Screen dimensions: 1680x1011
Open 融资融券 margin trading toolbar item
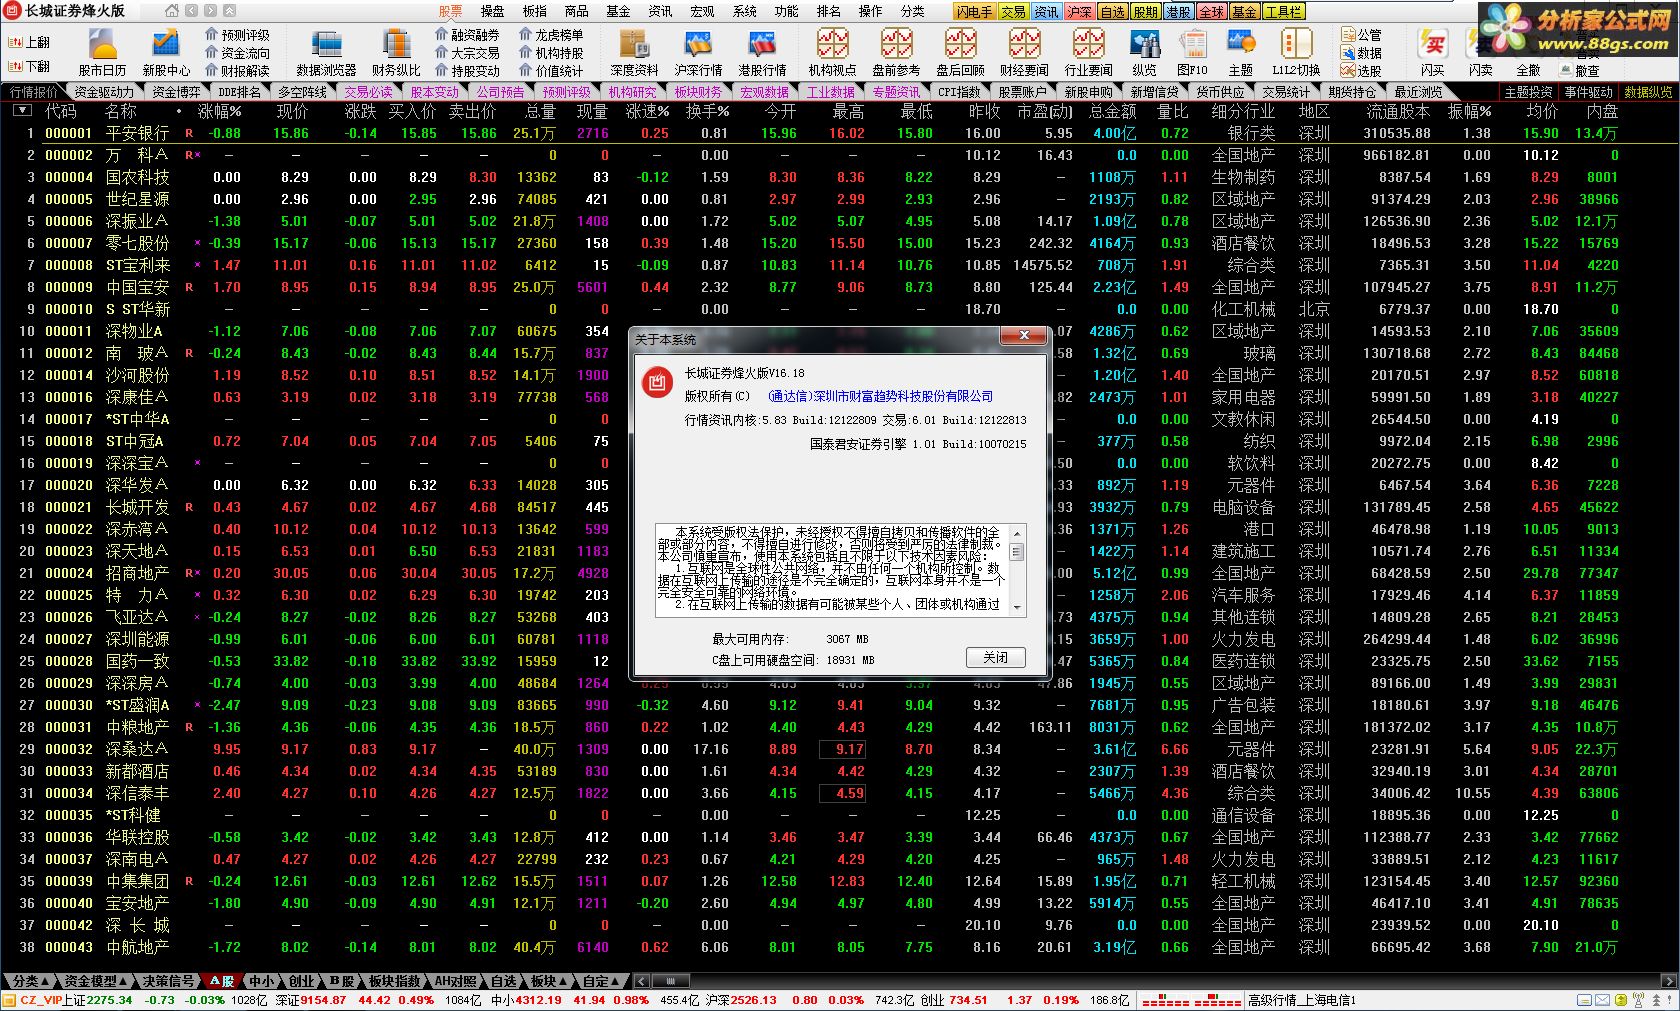(x=467, y=35)
